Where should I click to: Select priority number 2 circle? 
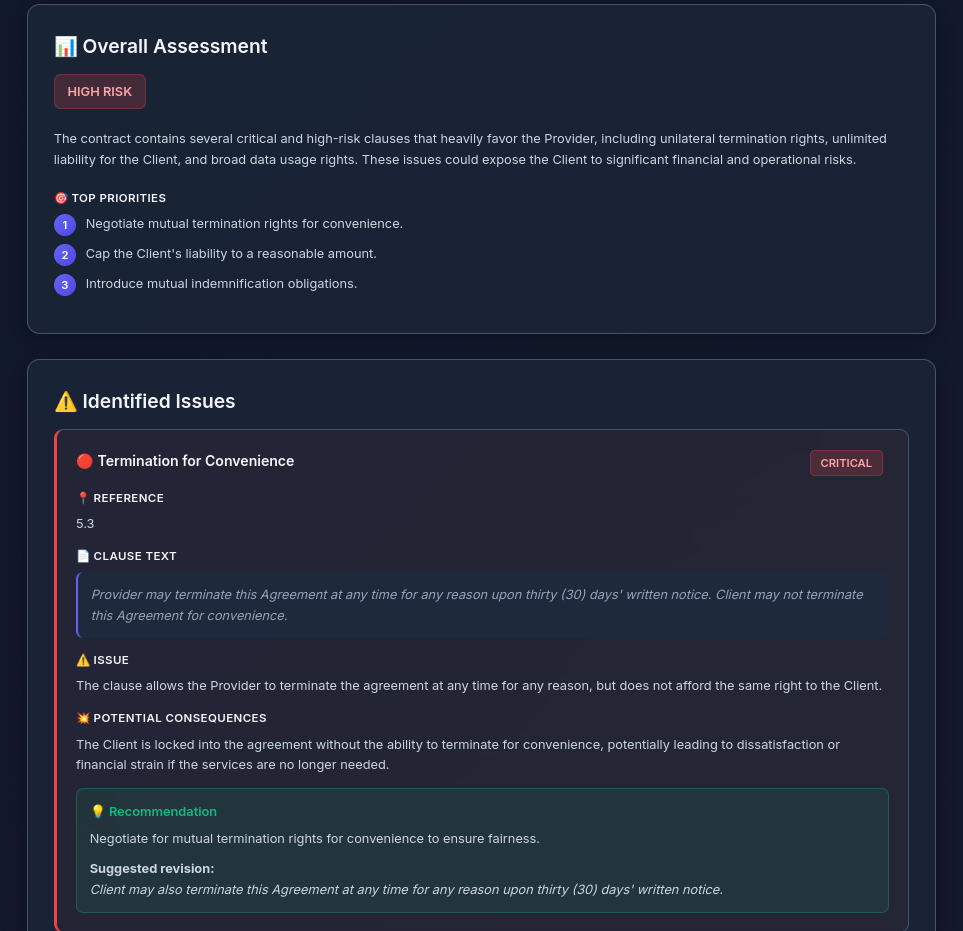[x=65, y=255]
